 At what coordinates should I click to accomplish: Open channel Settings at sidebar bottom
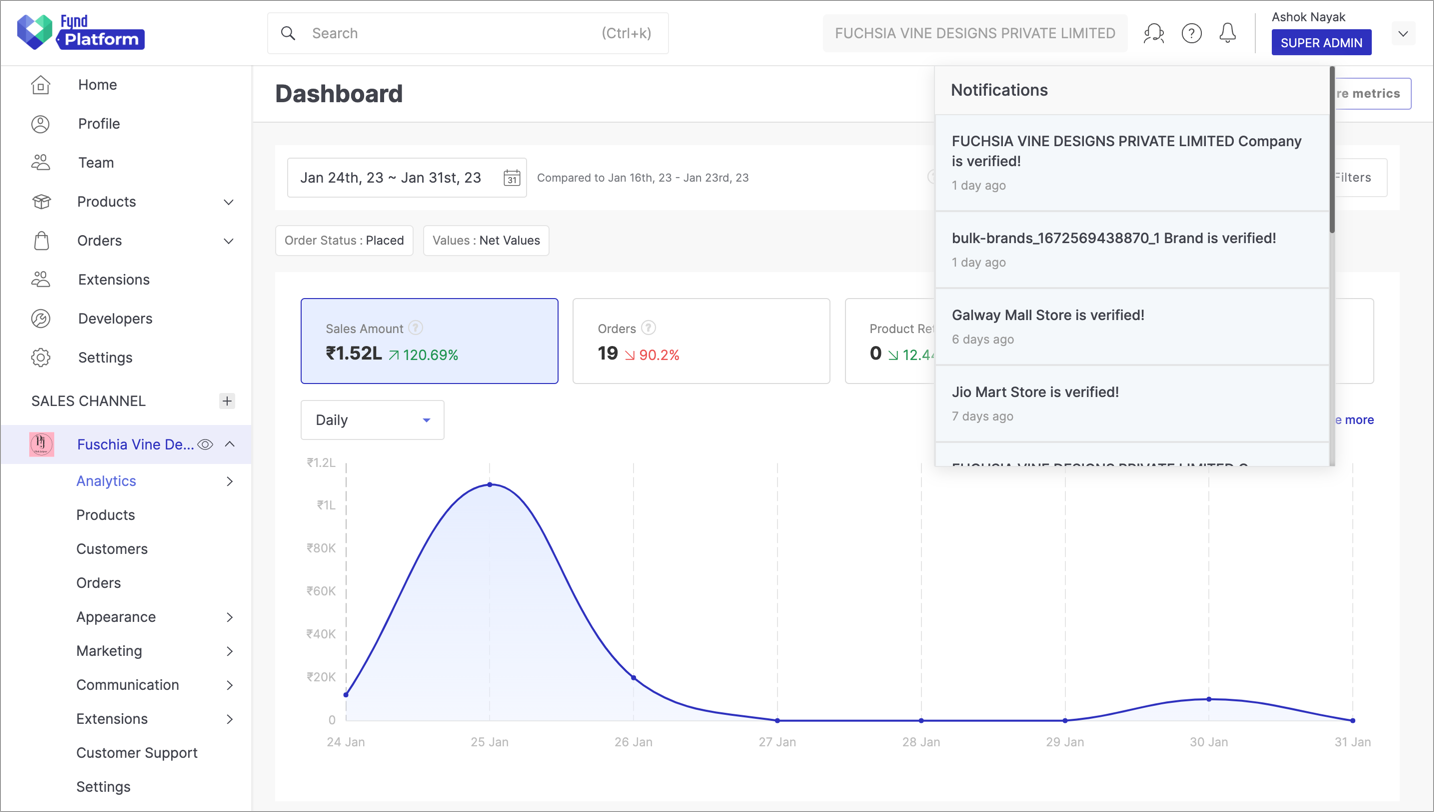[103, 787]
